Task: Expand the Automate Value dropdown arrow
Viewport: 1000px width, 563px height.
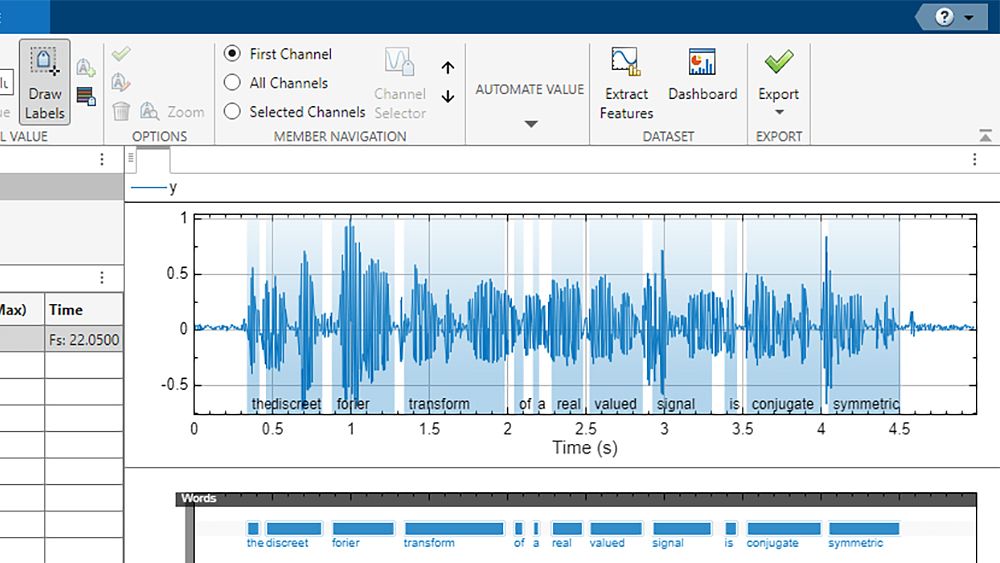Action: click(x=531, y=124)
